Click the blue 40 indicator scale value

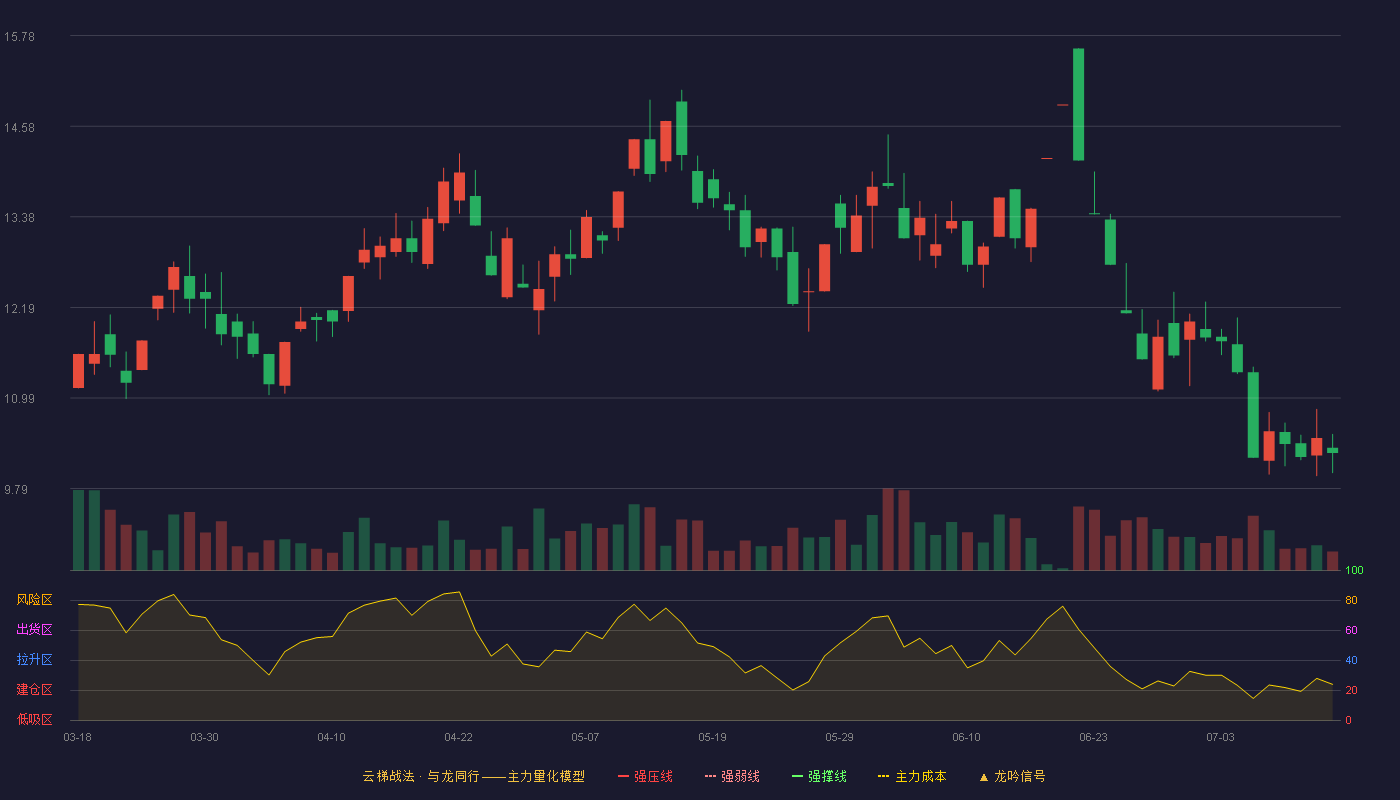[x=1351, y=661]
